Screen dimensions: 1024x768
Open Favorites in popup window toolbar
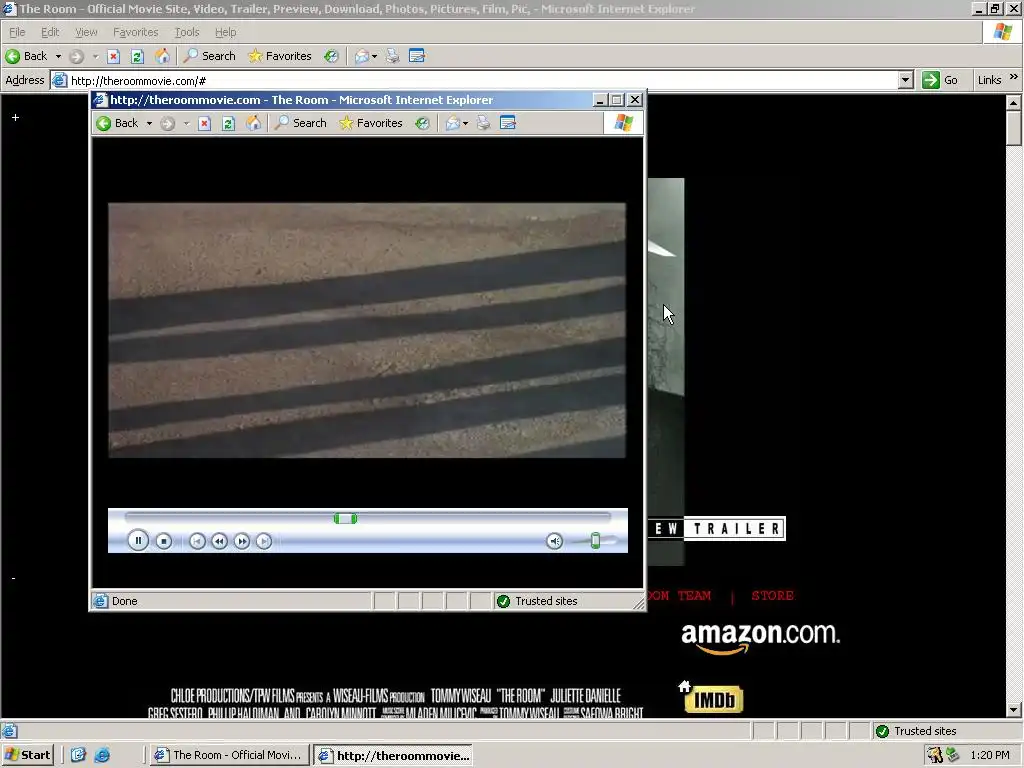(371, 123)
